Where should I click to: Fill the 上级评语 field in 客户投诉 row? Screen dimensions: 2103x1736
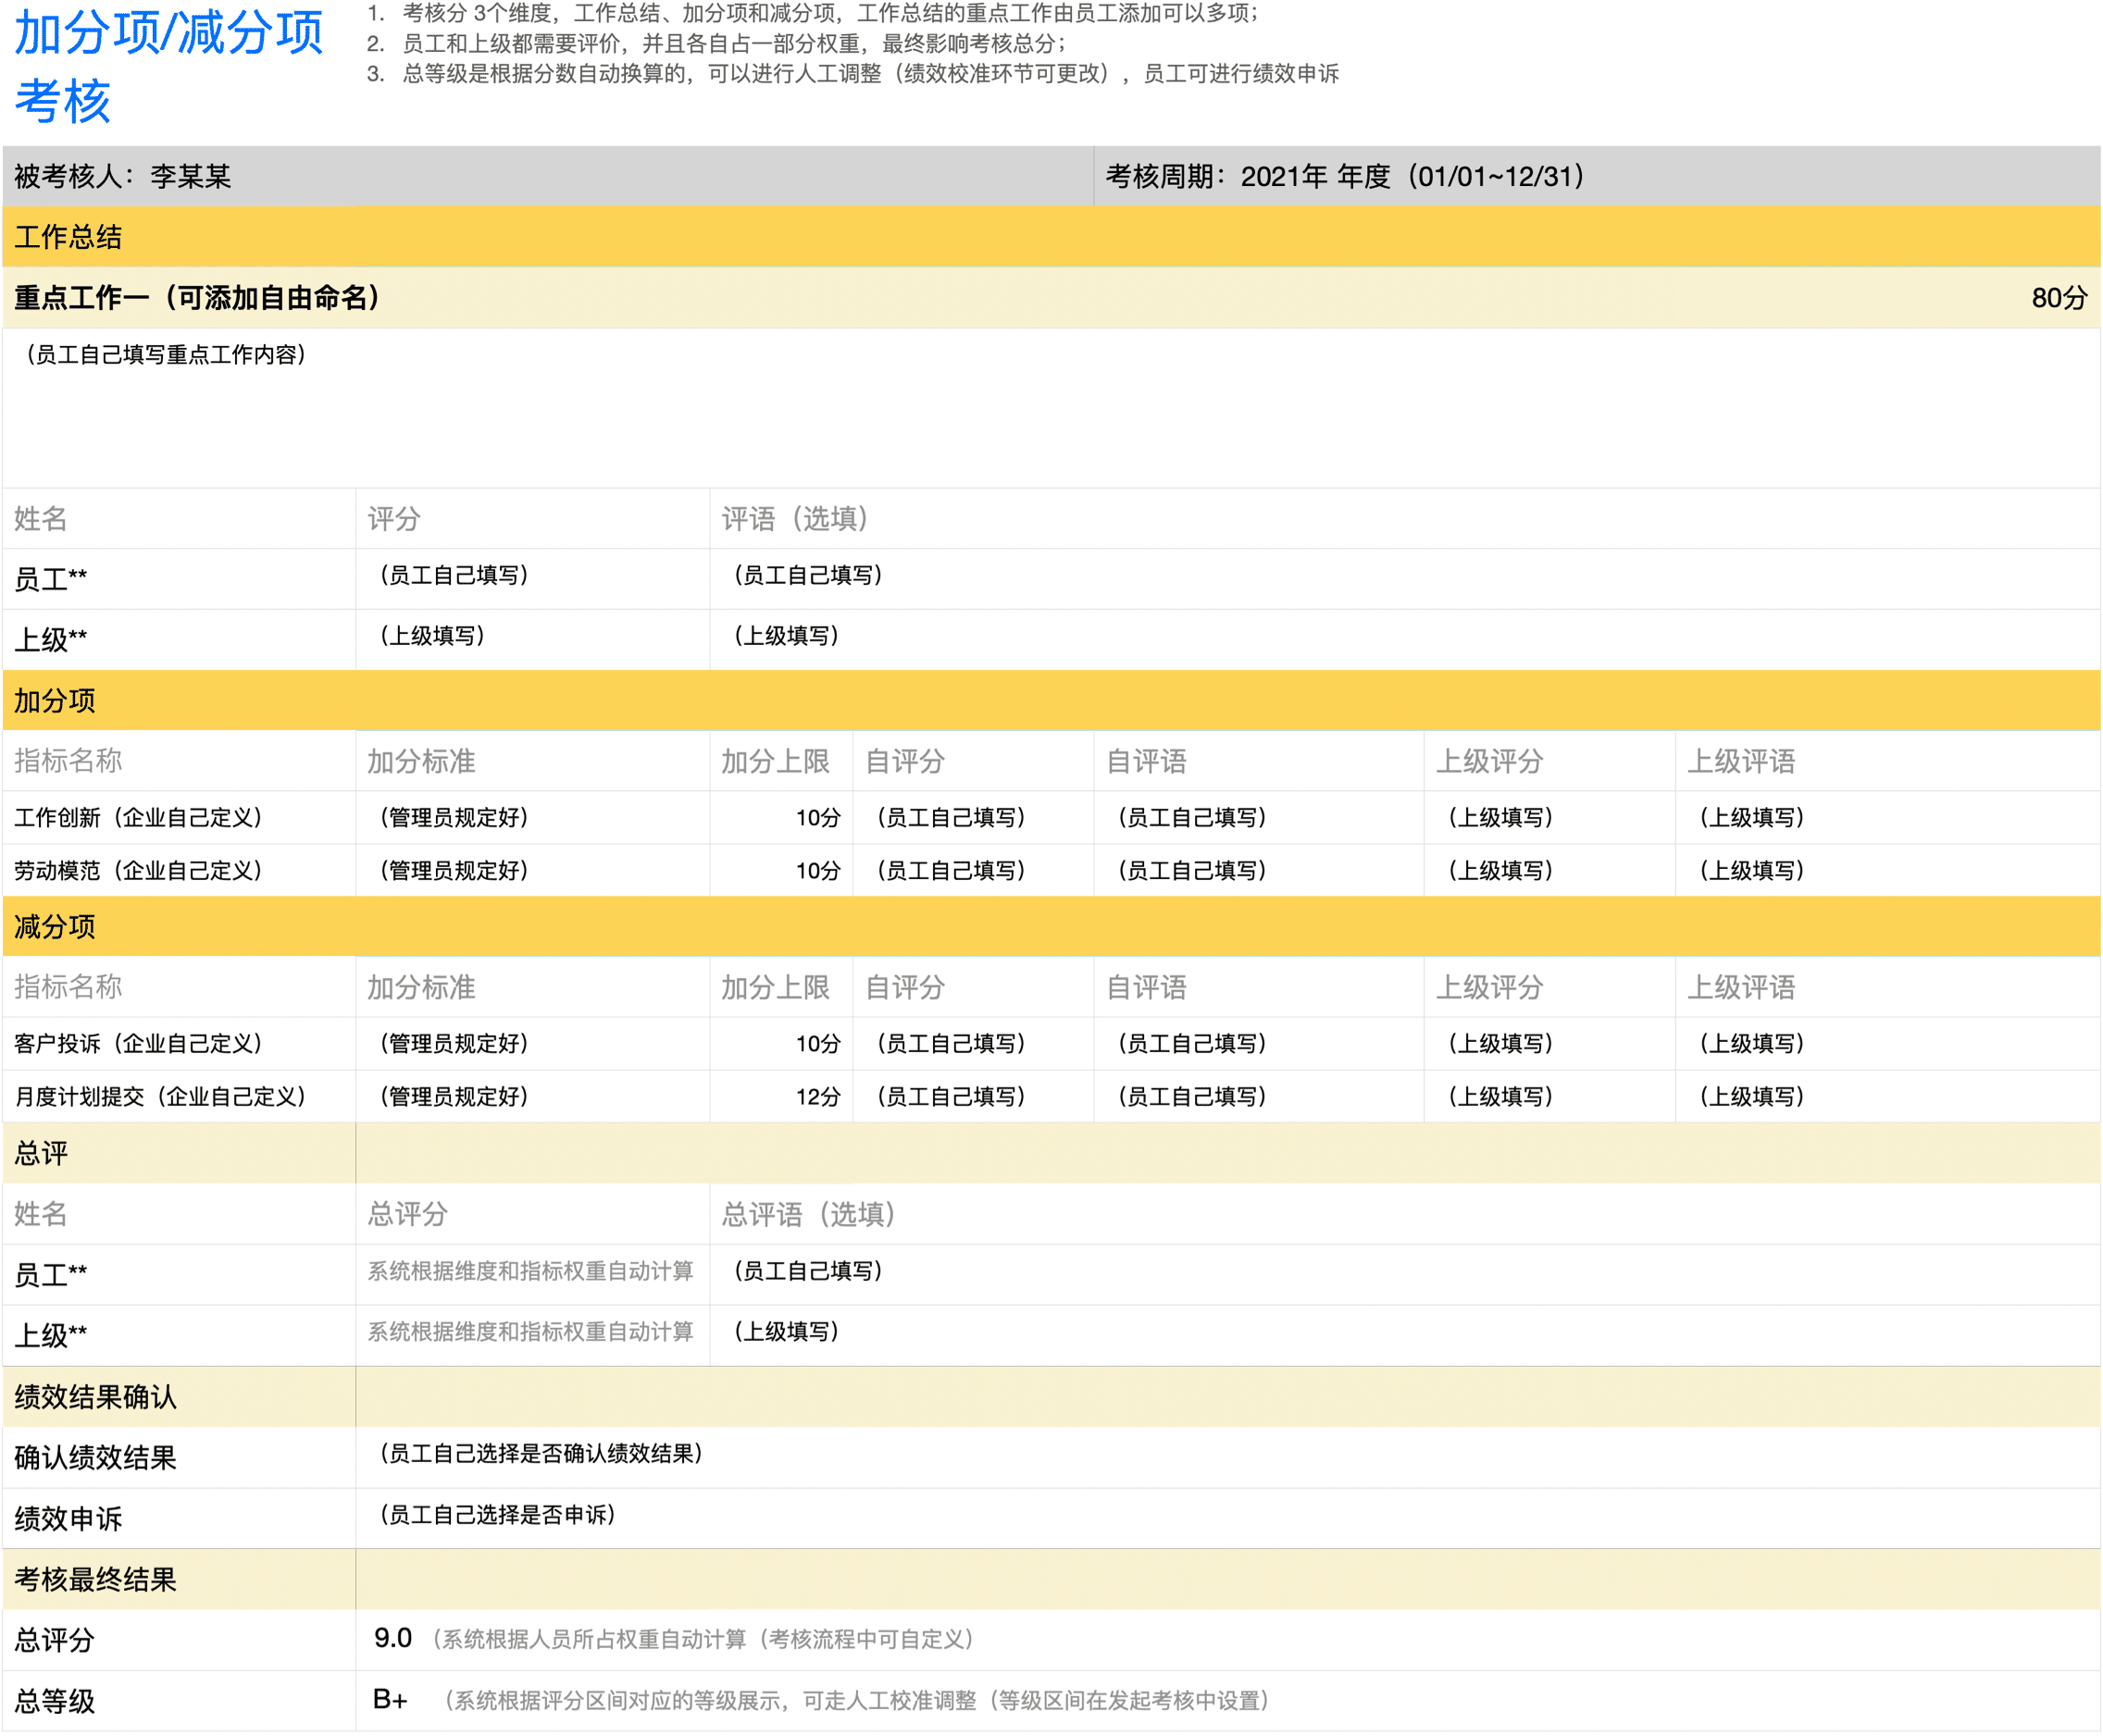click(1888, 1044)
